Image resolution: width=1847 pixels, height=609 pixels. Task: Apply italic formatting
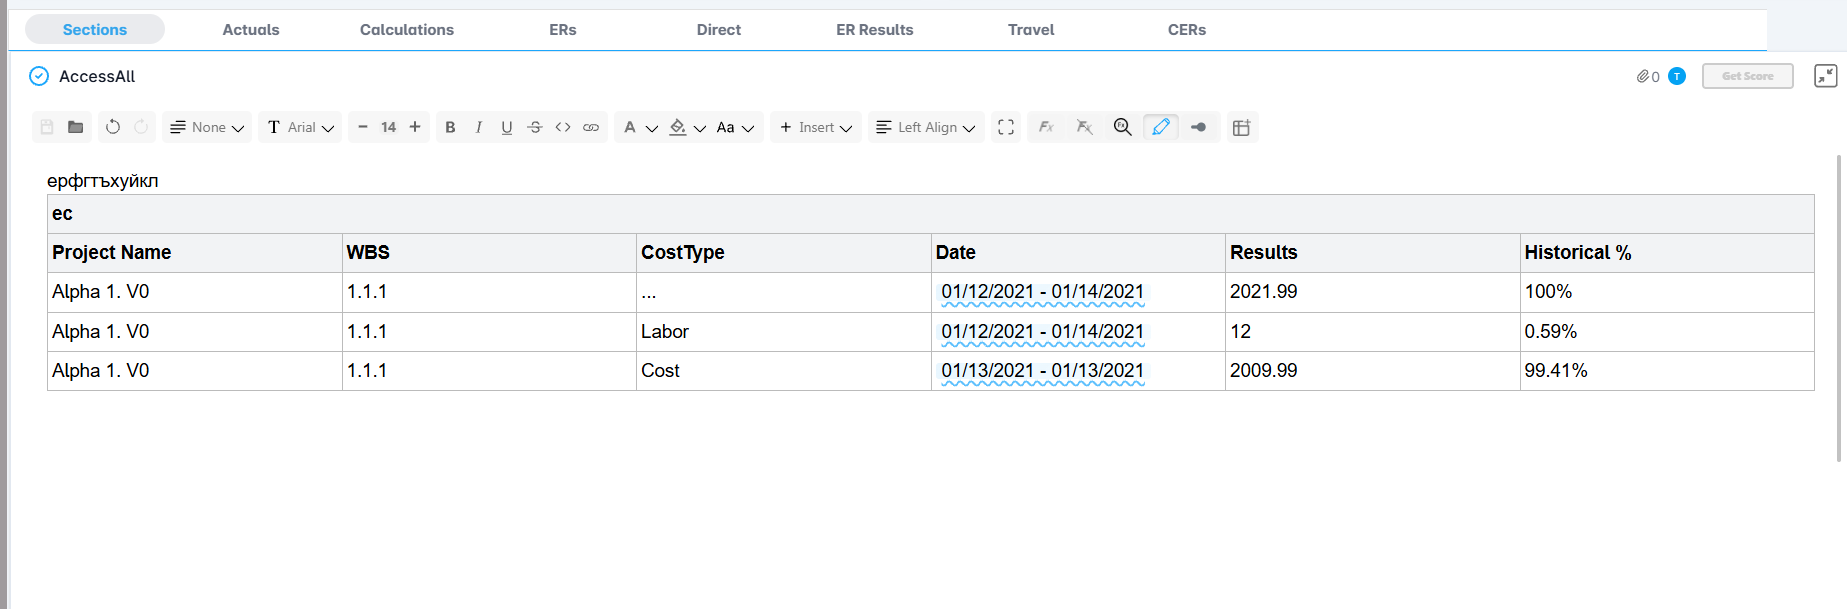click(479, 127)
